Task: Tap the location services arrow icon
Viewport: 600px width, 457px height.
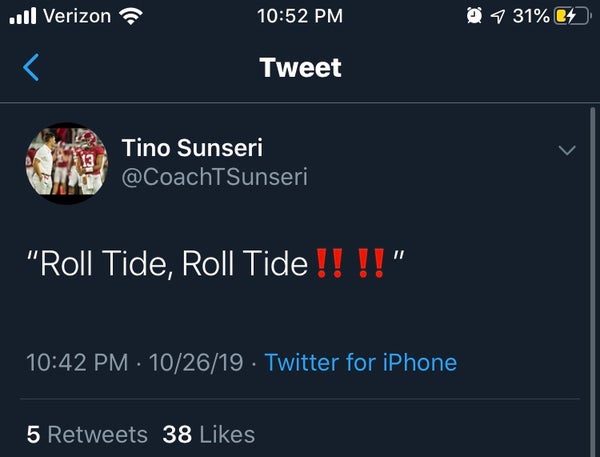Action: [x=497, y=16]
